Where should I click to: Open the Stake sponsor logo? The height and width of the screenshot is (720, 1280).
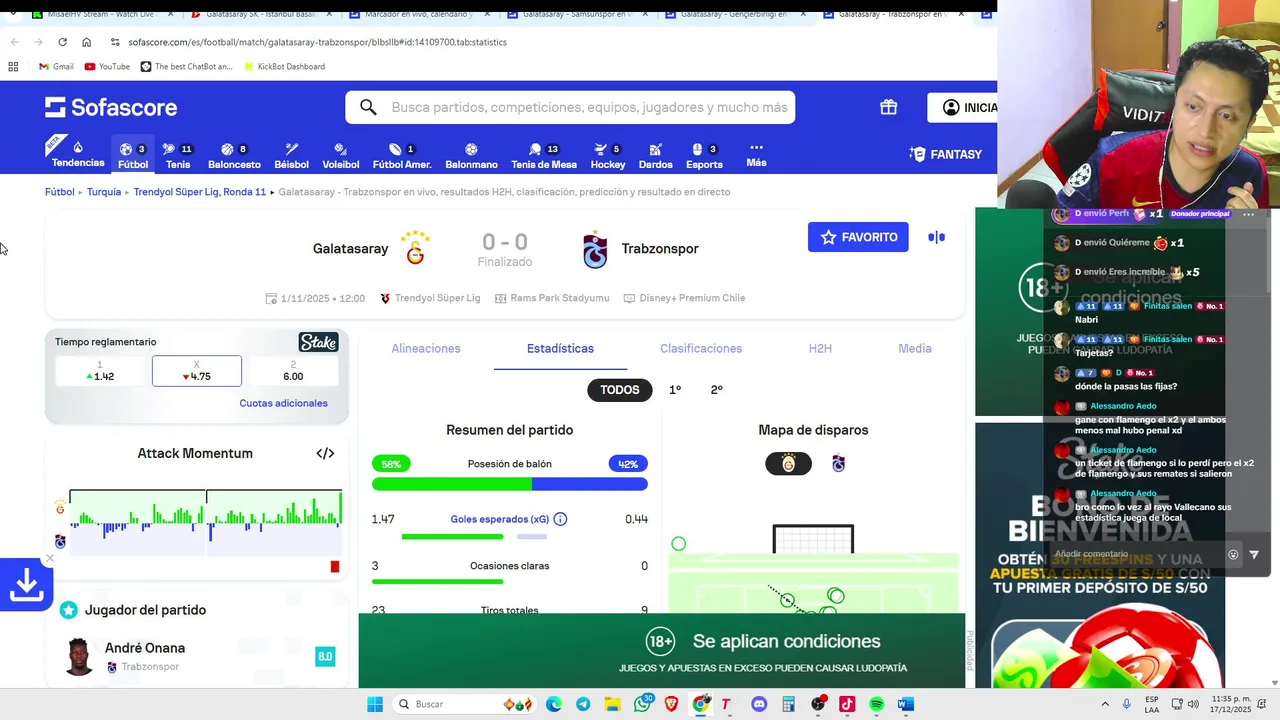(x=318, y=342)
